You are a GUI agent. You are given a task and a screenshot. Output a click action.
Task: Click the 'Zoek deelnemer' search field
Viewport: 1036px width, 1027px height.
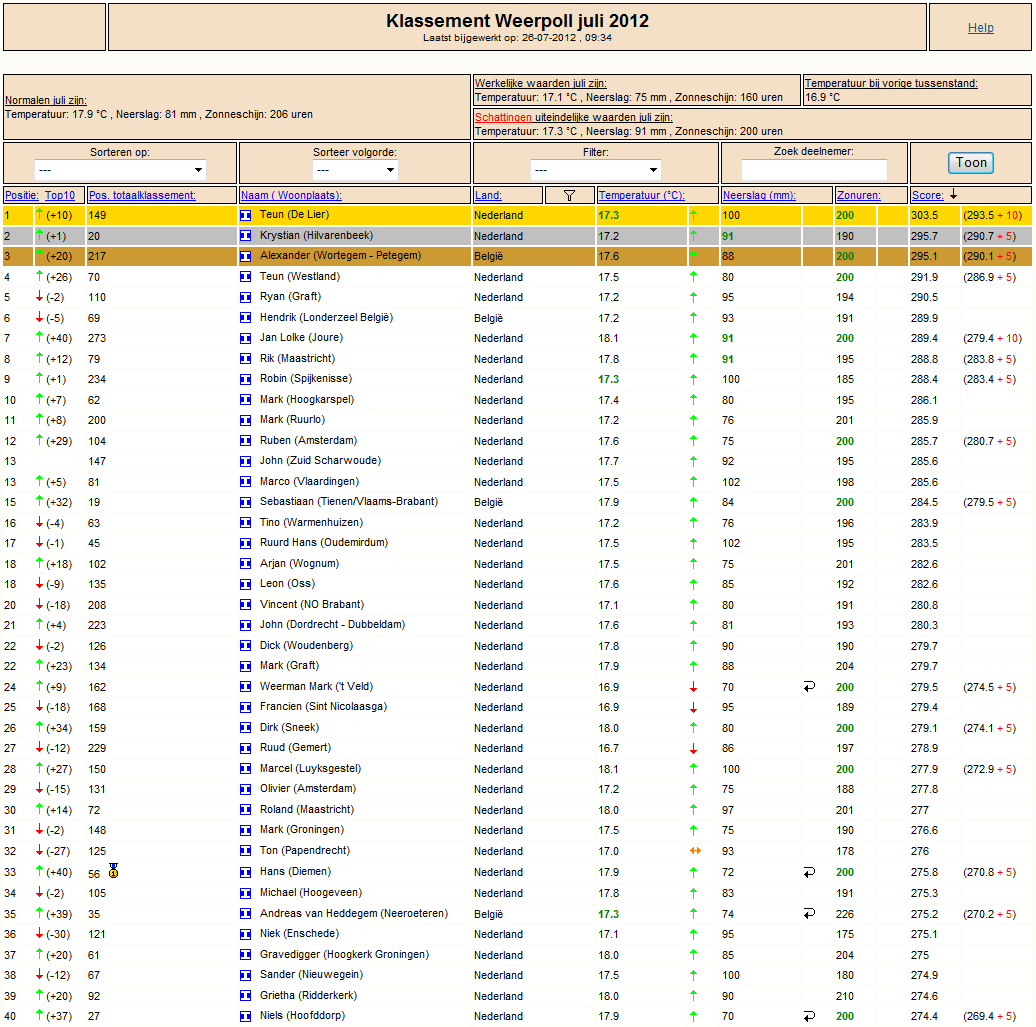click(x=814, y=170)
